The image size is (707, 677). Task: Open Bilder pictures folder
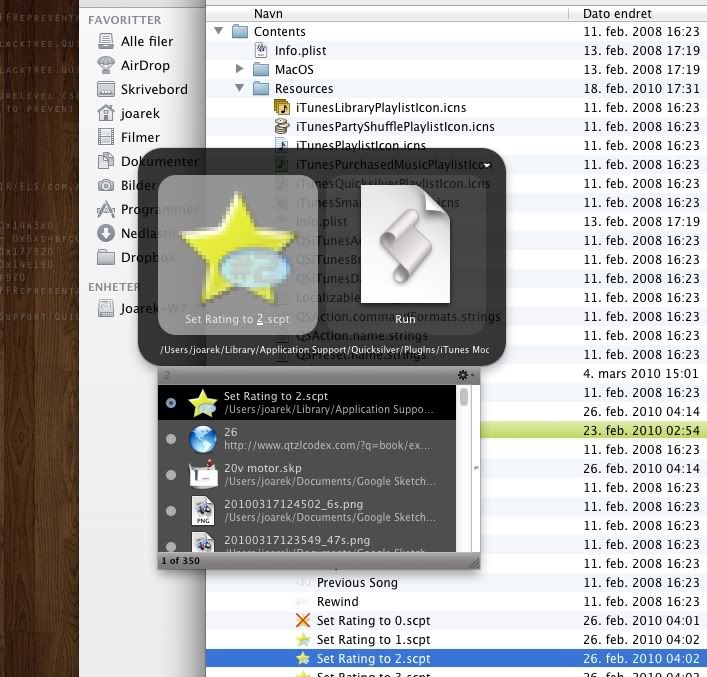point(127,185)
